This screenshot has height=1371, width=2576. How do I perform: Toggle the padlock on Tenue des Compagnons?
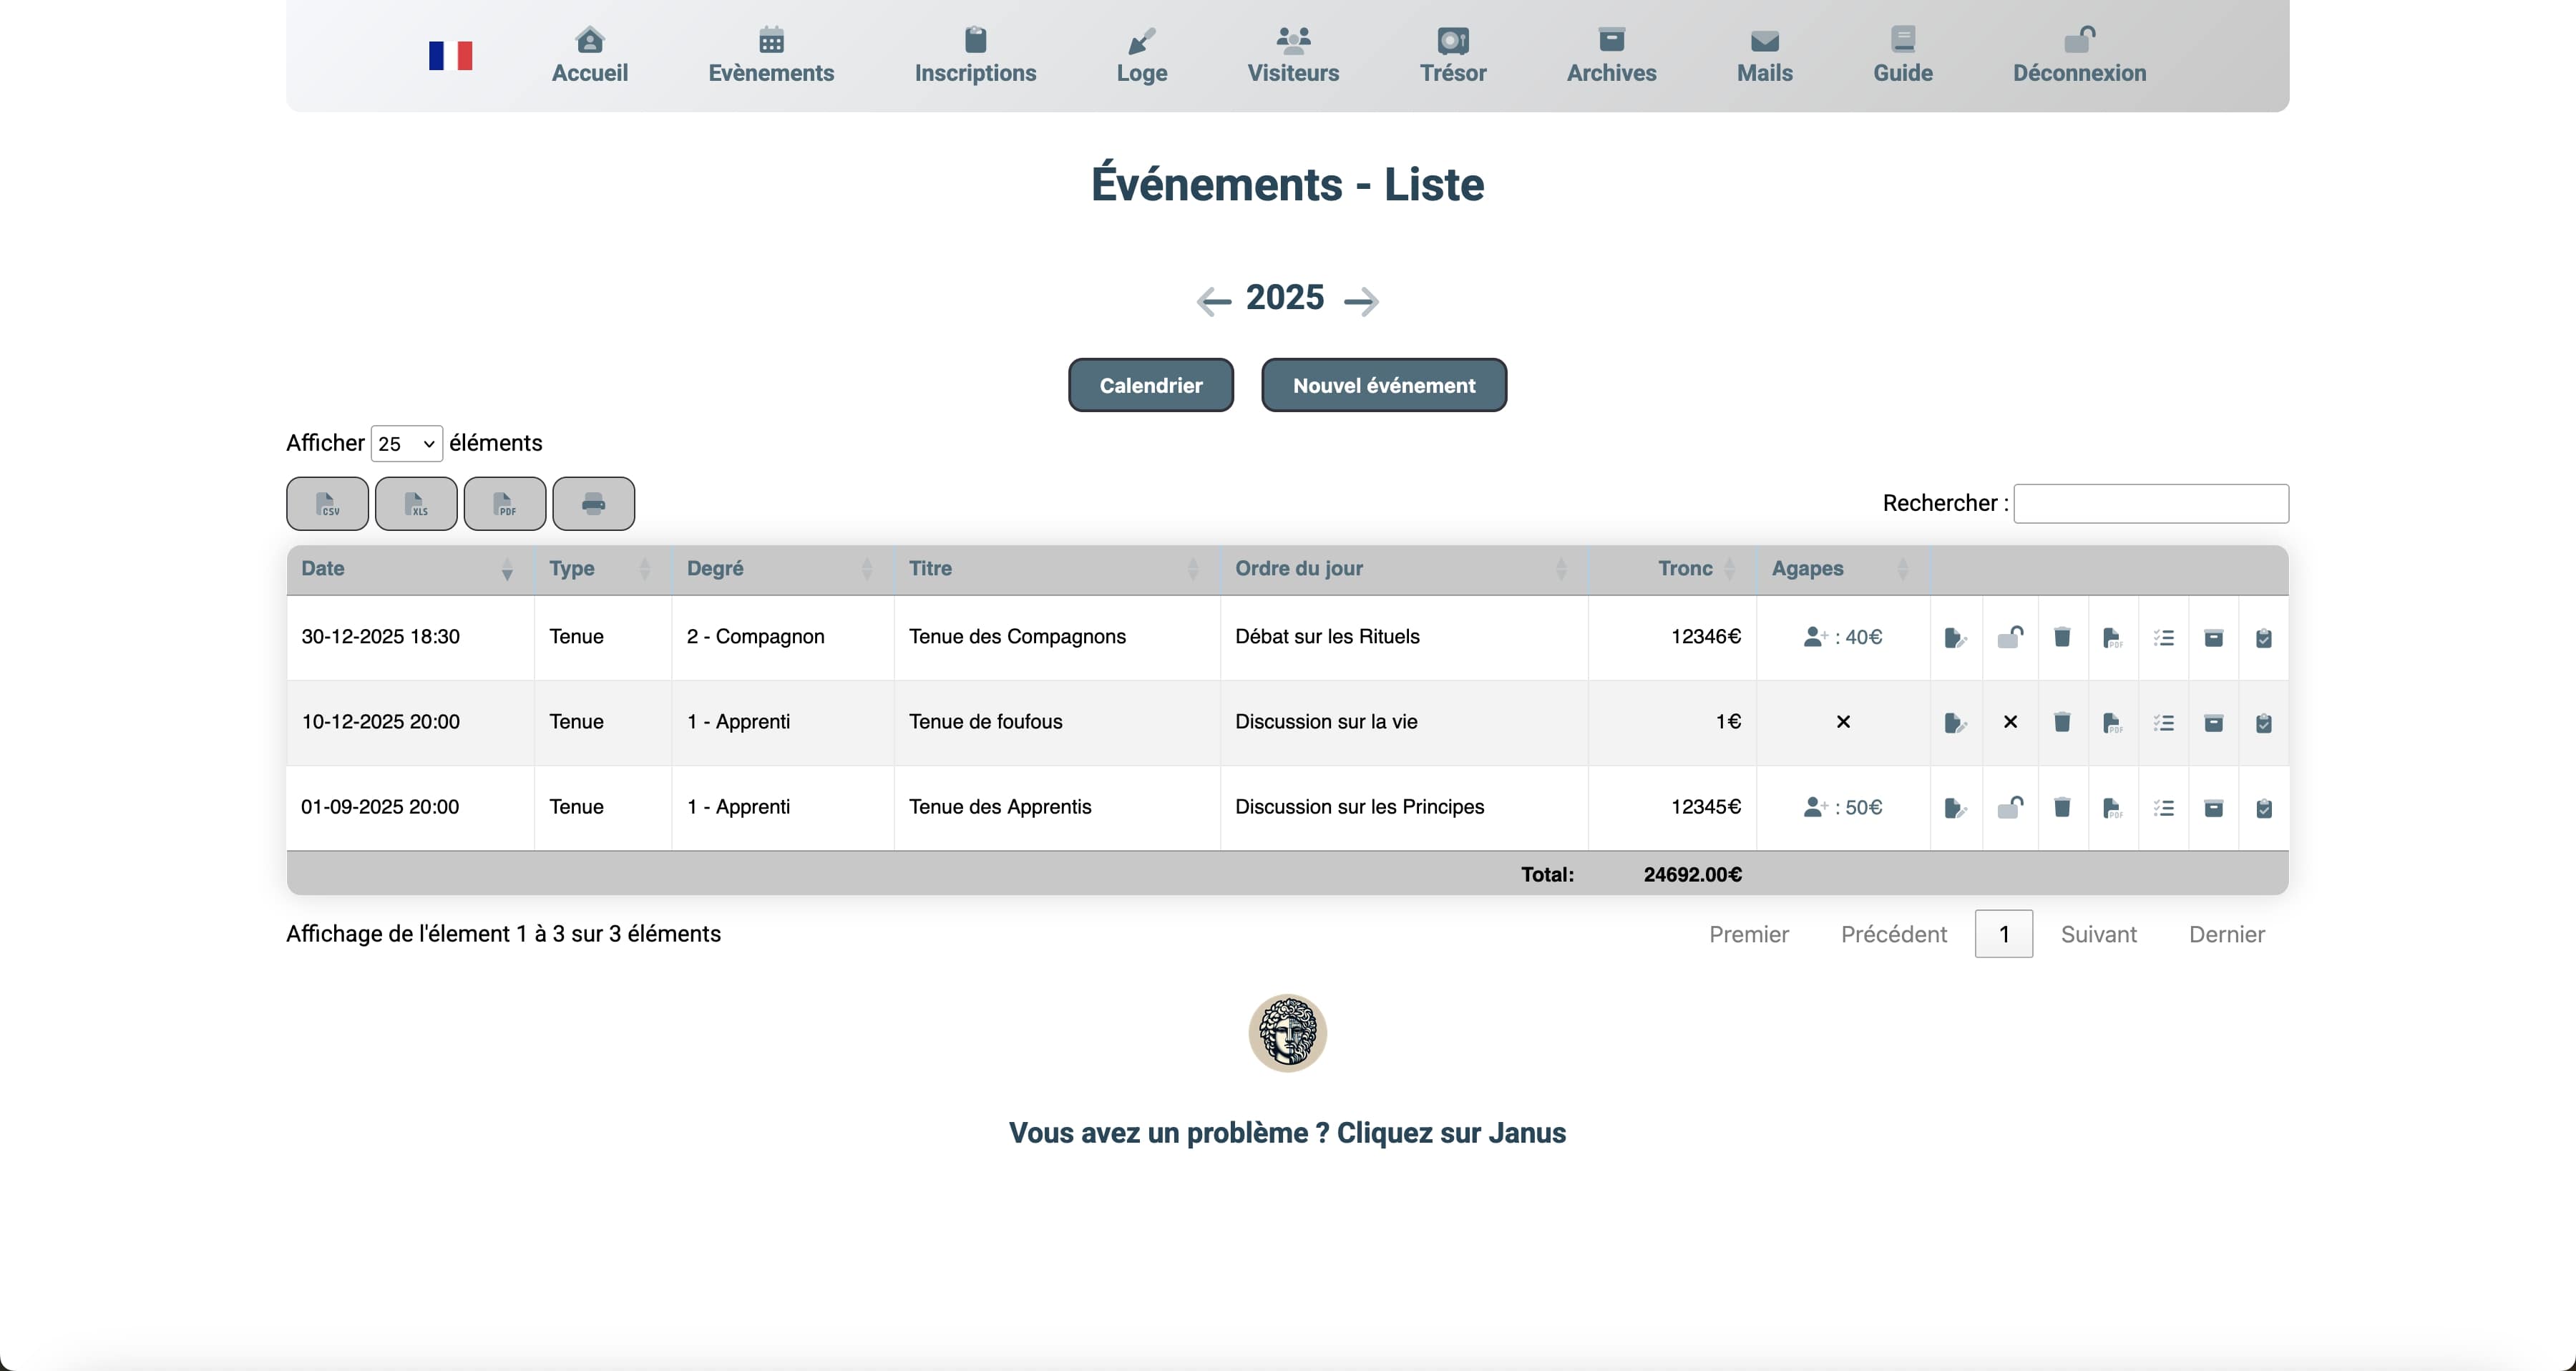tap(2010, 637)
